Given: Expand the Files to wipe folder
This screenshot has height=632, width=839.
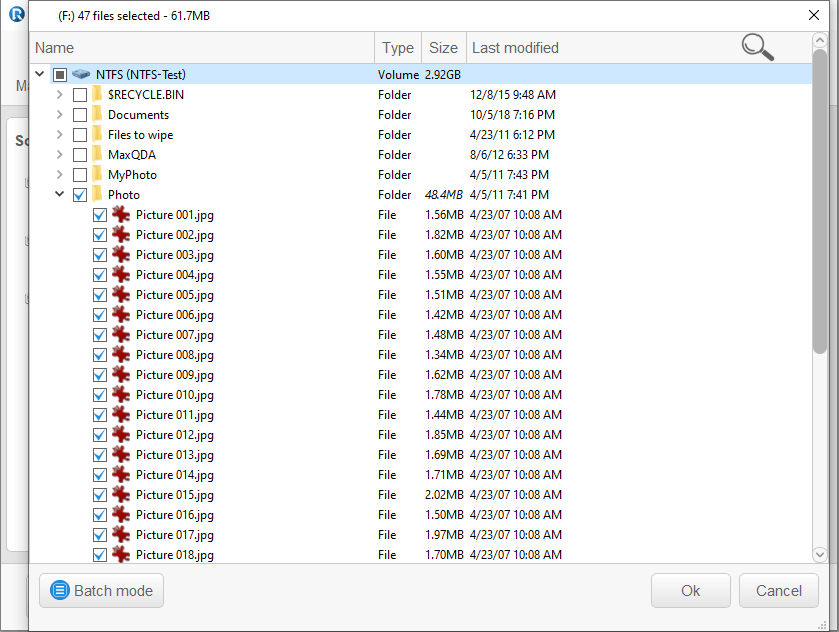Looking at the screenshot, I should click(x=60, y=135).
